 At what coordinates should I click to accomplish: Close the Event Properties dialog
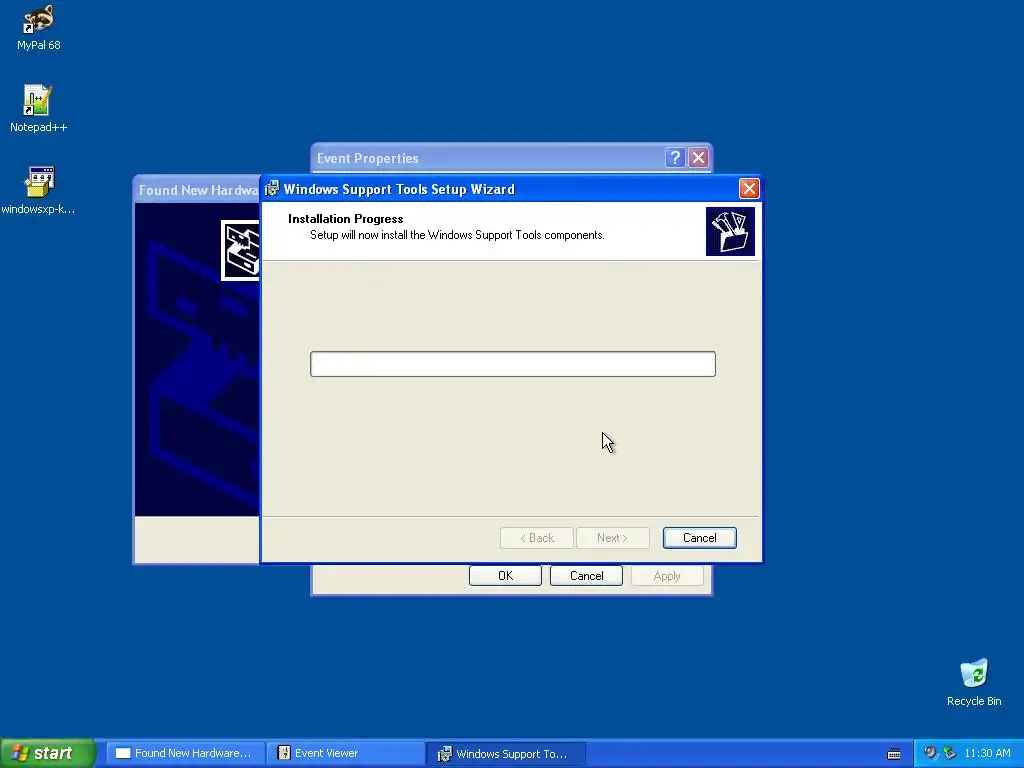tap(699, 157)
